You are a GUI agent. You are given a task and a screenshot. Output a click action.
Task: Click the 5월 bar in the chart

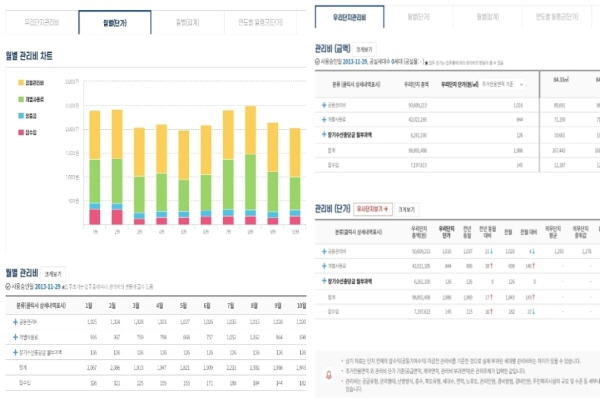coord(184,177)
